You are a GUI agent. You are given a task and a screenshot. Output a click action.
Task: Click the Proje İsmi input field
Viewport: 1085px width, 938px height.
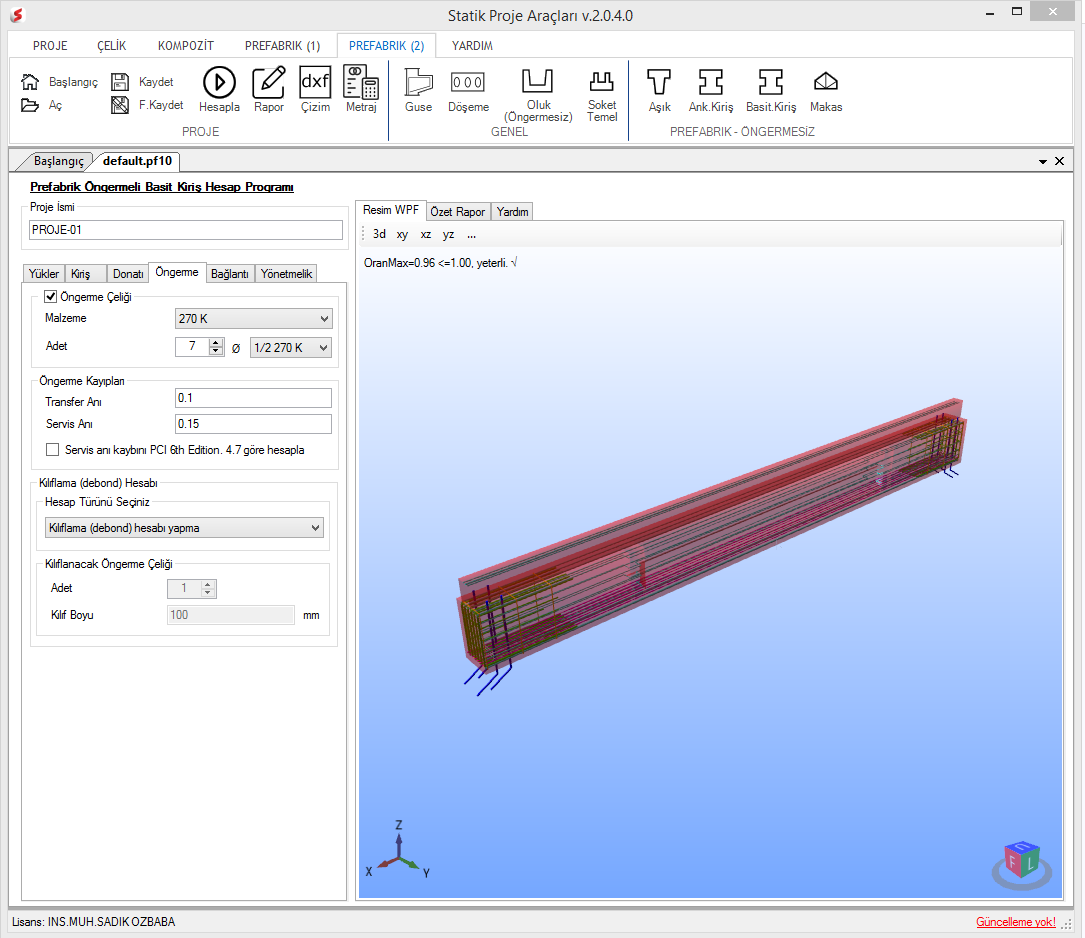click(x=185, y=230)
